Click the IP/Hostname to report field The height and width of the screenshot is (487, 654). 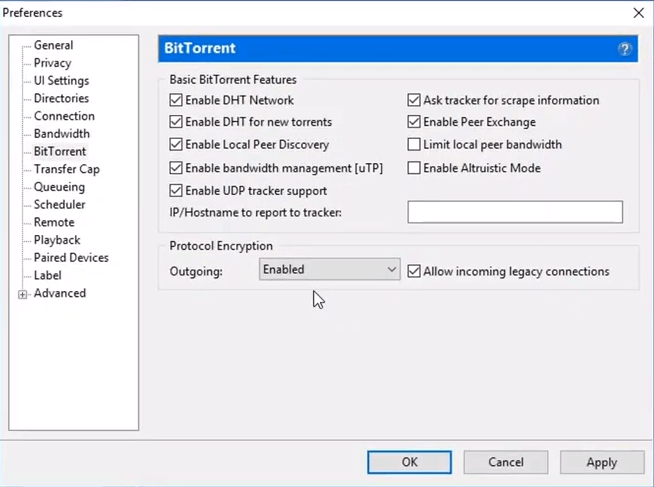515,212
